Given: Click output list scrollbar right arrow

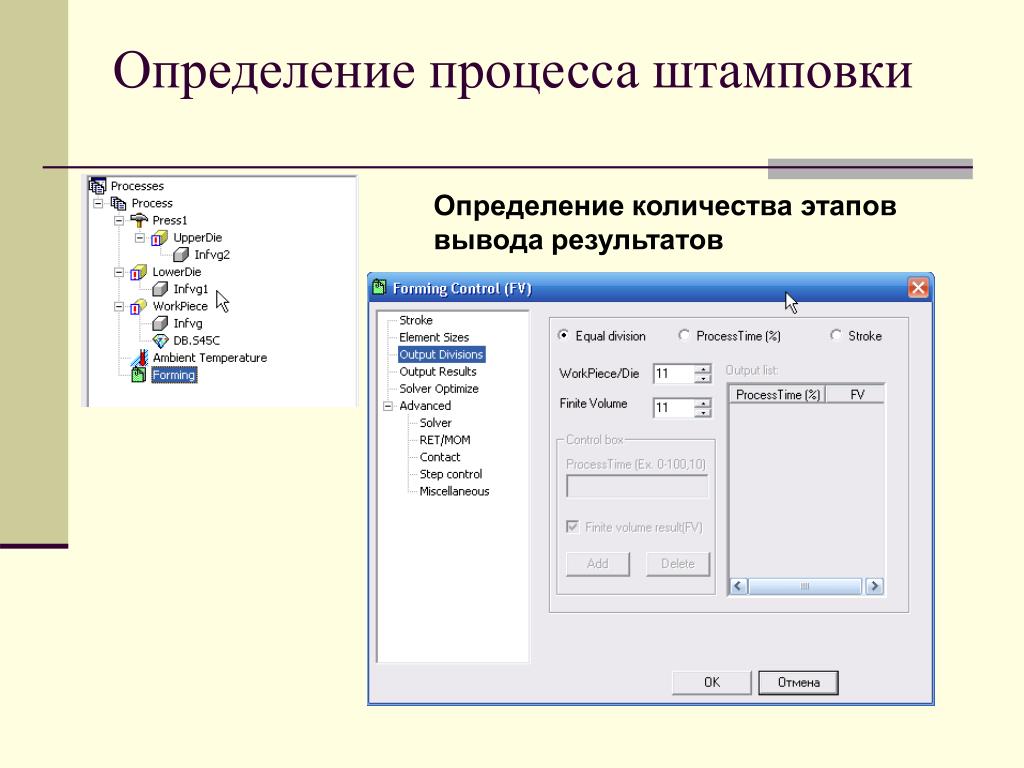Looking at the screenshot, I should pyautogui.click(x=874, y=586).
